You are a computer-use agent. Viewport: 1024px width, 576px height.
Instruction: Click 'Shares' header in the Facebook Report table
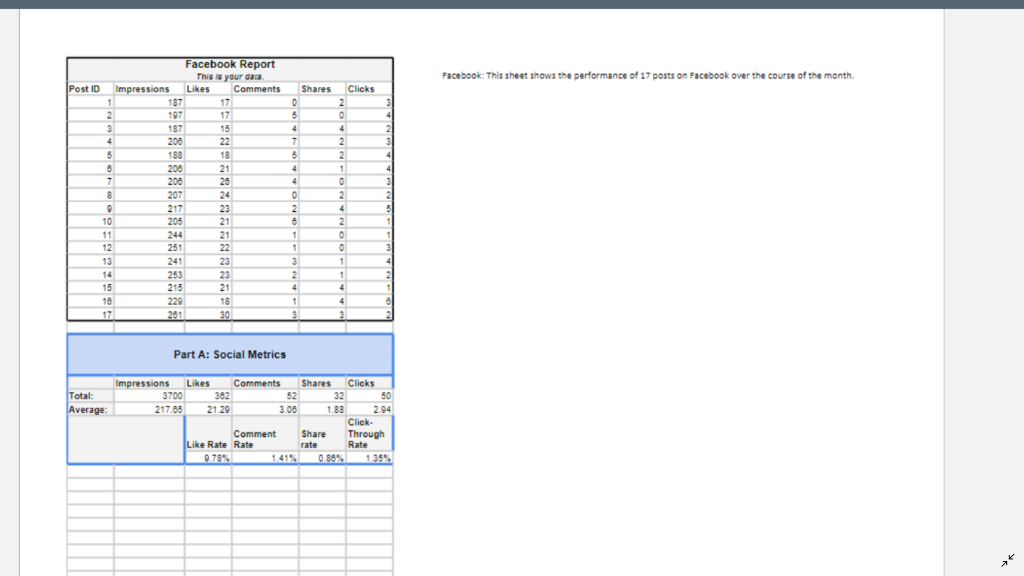tap(316, 89)
